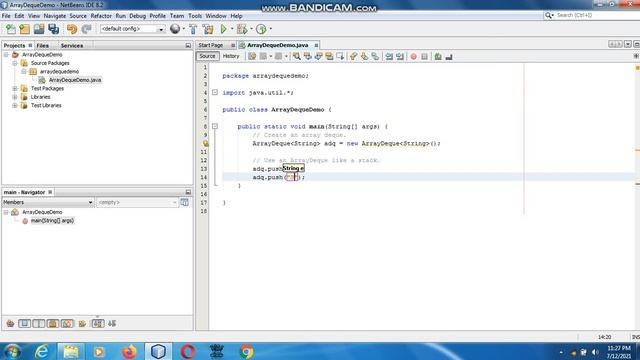Toggle Show Non-Public Members filter in Navigator
This screenshot has width=640, height=360.
click(53, 324)
